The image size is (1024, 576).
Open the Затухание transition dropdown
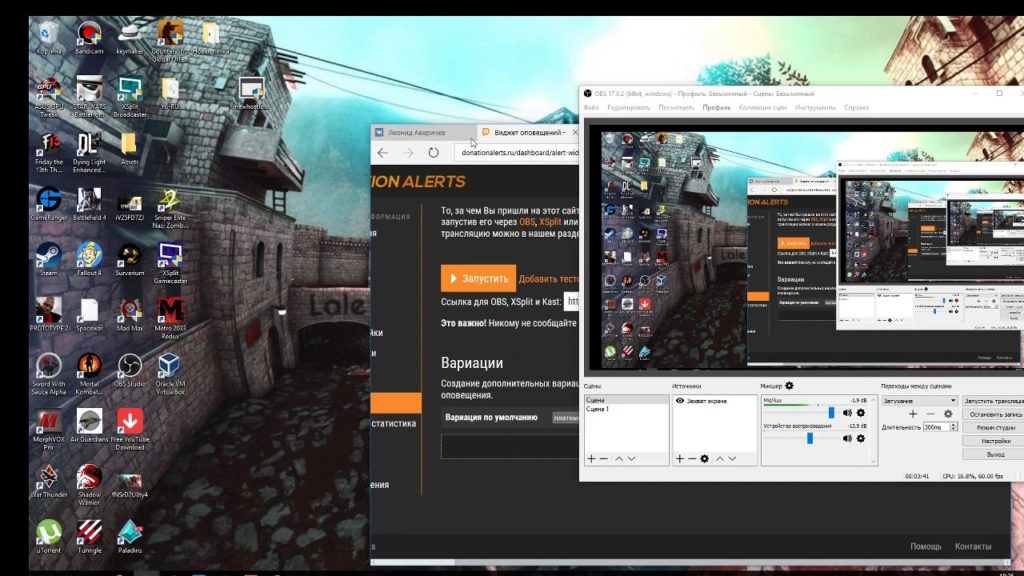pyautogui.click(x=920, y=400)
